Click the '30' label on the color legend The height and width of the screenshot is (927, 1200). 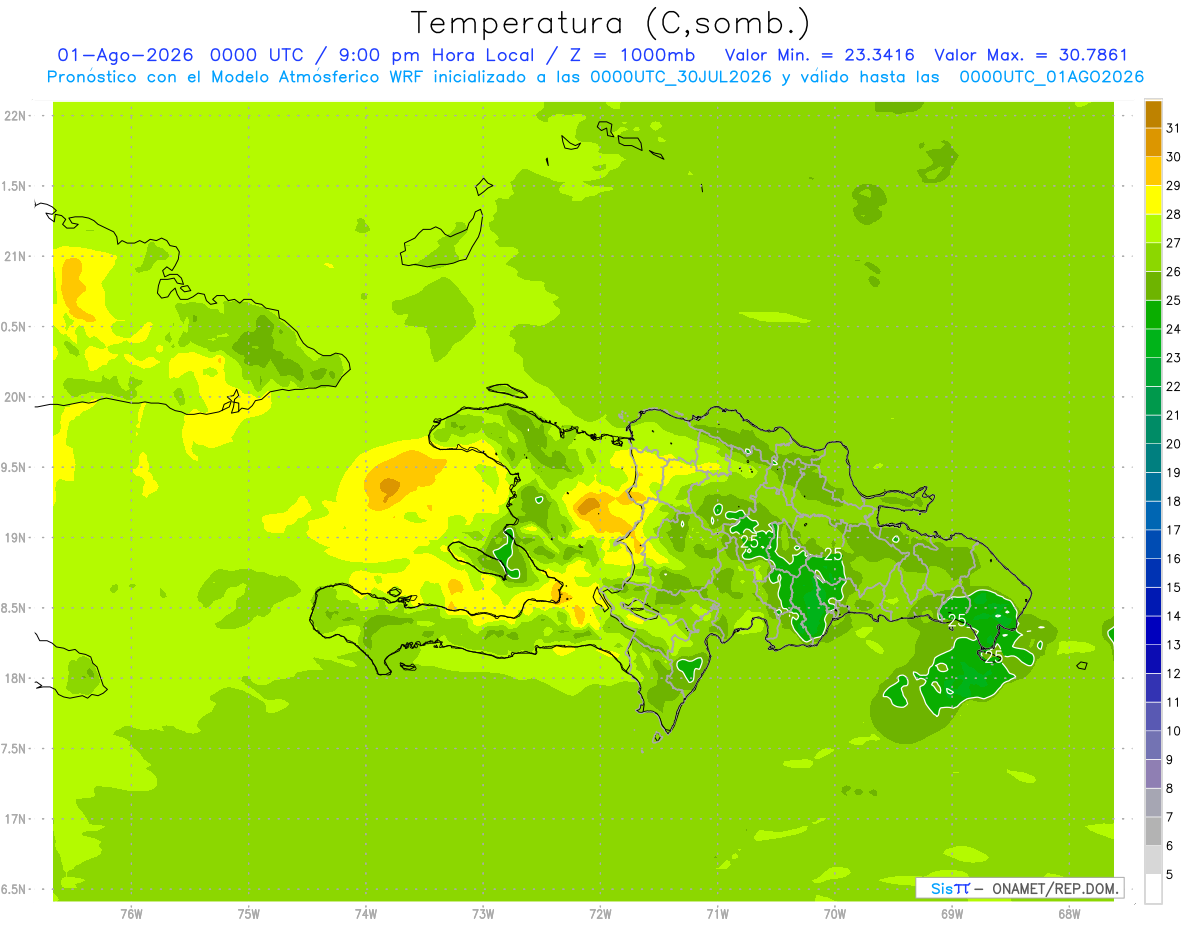click(1174, 157)
